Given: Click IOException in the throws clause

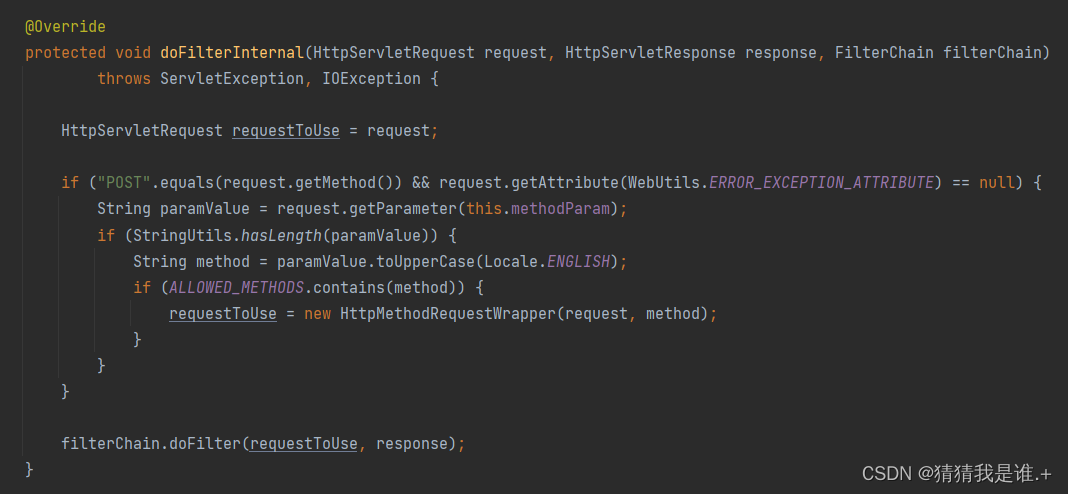Looking at the screenshot, I should (x=371, y=78).
